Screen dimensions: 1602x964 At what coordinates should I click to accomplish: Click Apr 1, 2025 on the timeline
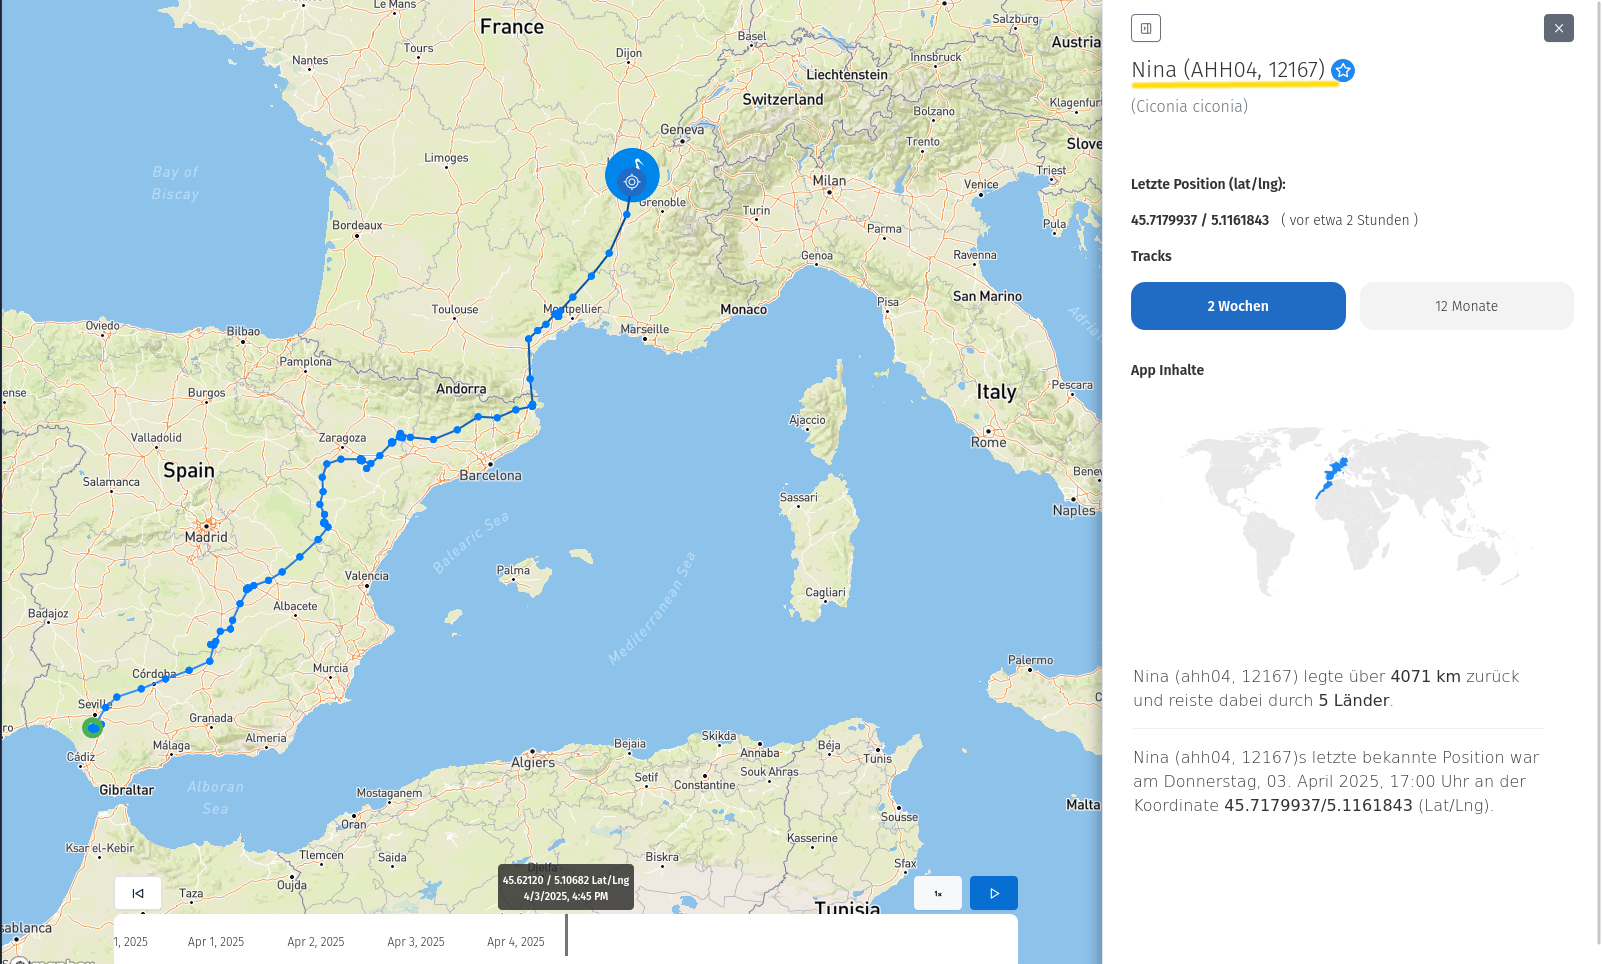click(x=216, y=942)
